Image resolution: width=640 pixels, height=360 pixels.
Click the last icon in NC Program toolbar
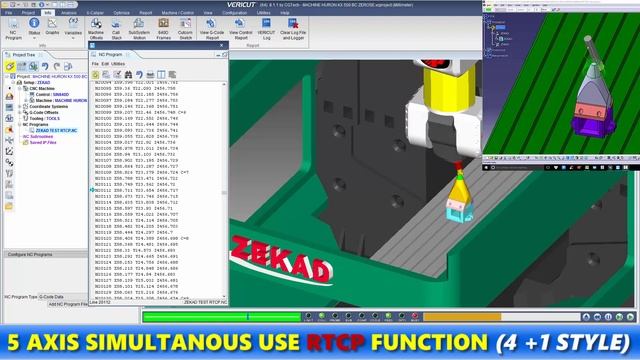(x=172, y=75)
